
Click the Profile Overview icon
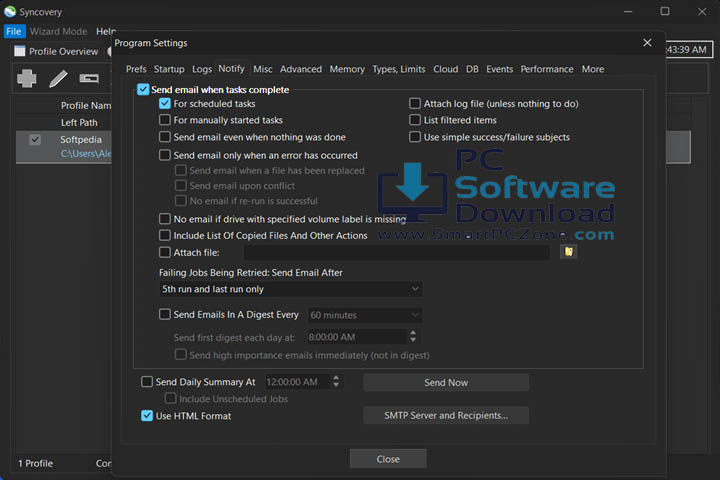pos(20,51)
